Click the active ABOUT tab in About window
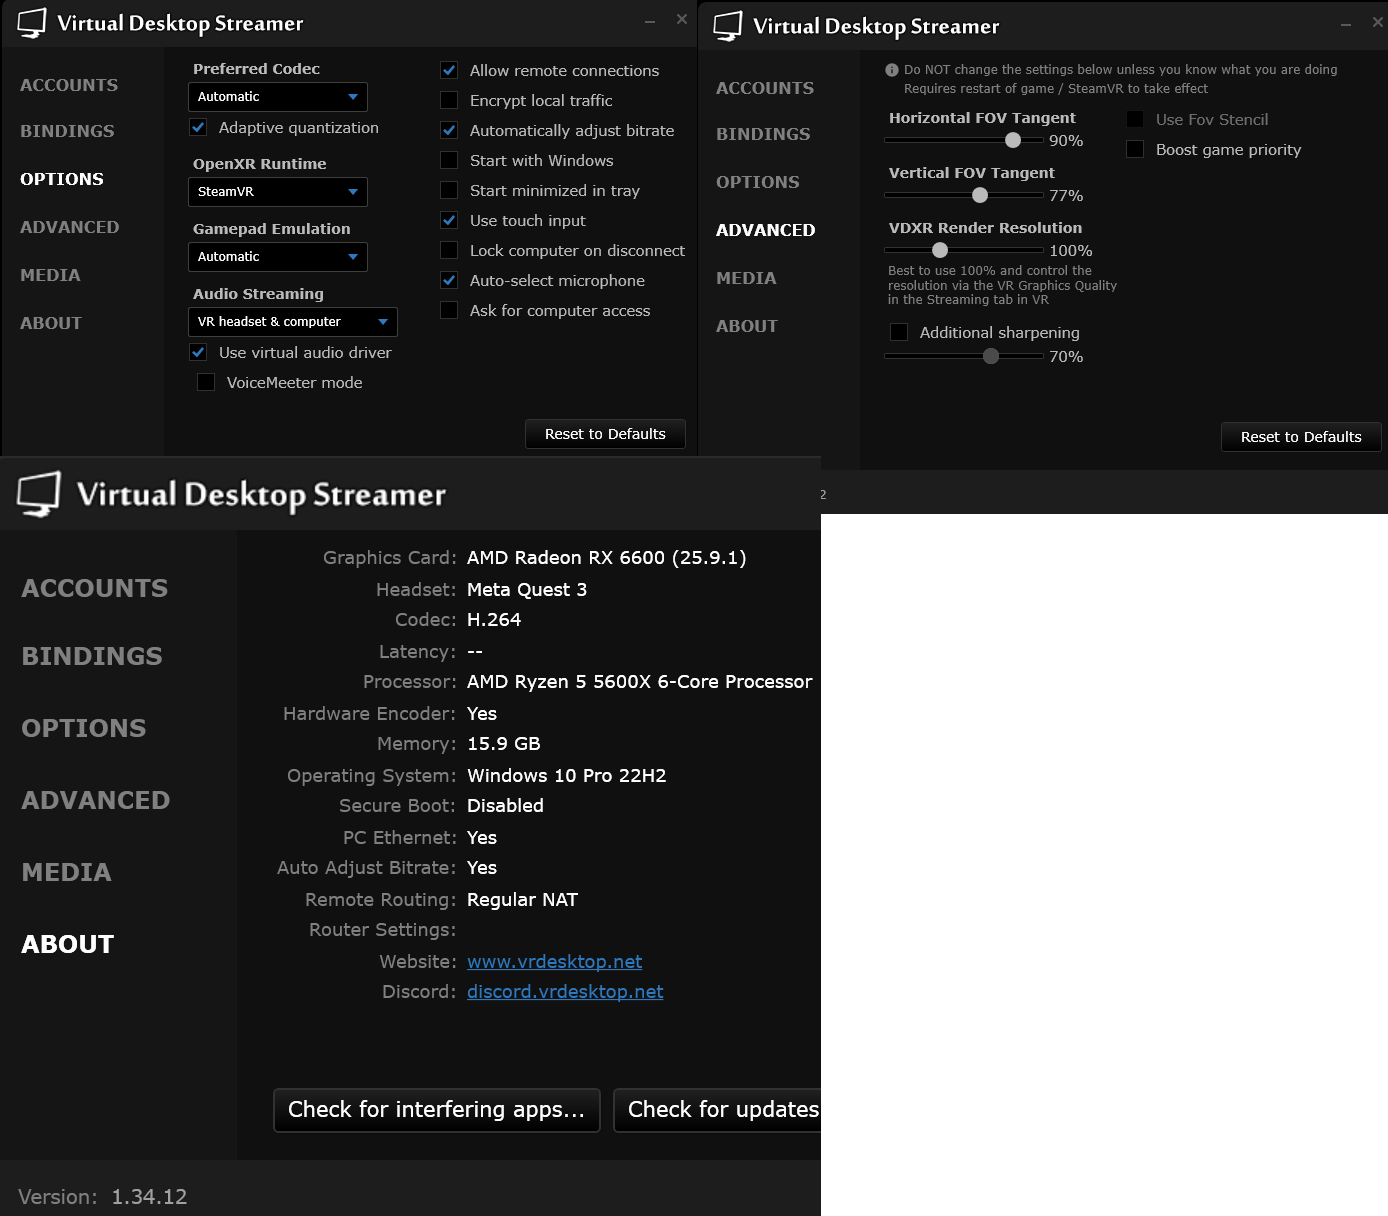This screenshot has width=1388, height=1216. [68, 945]
